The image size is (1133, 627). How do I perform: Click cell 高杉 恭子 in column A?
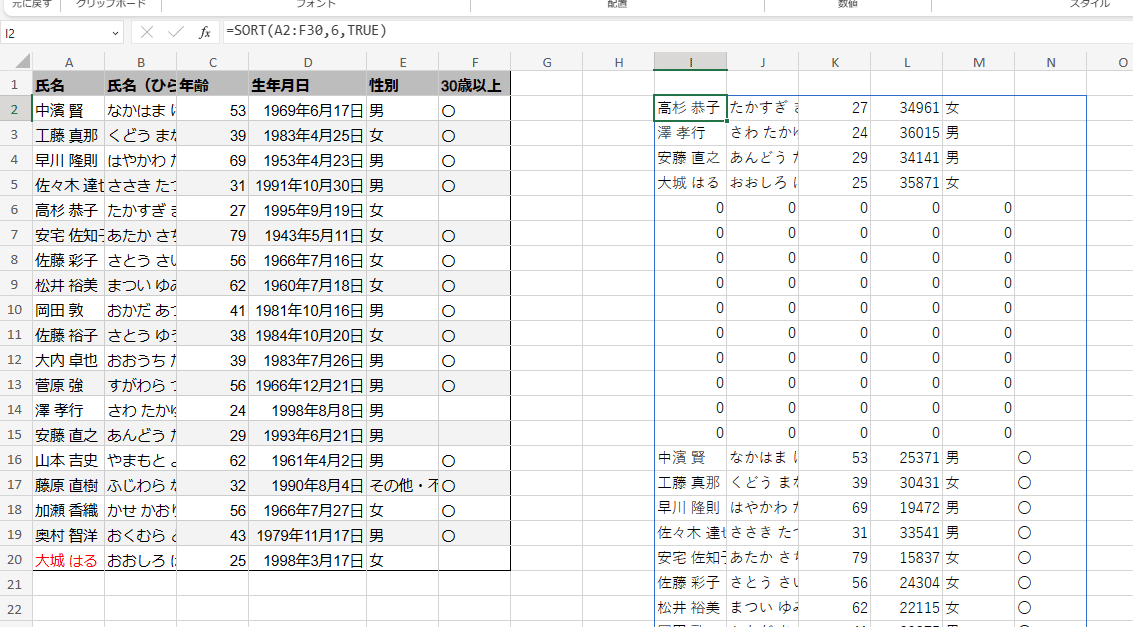(69, 210)
